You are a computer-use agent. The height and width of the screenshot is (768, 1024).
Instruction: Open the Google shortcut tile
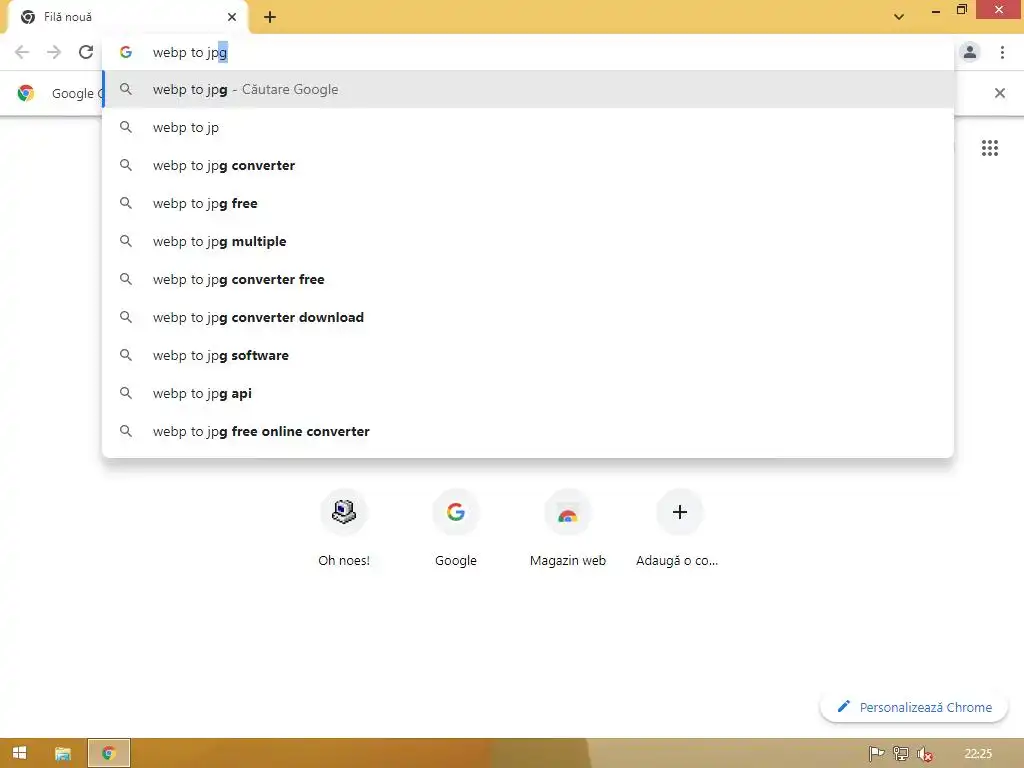456,528
